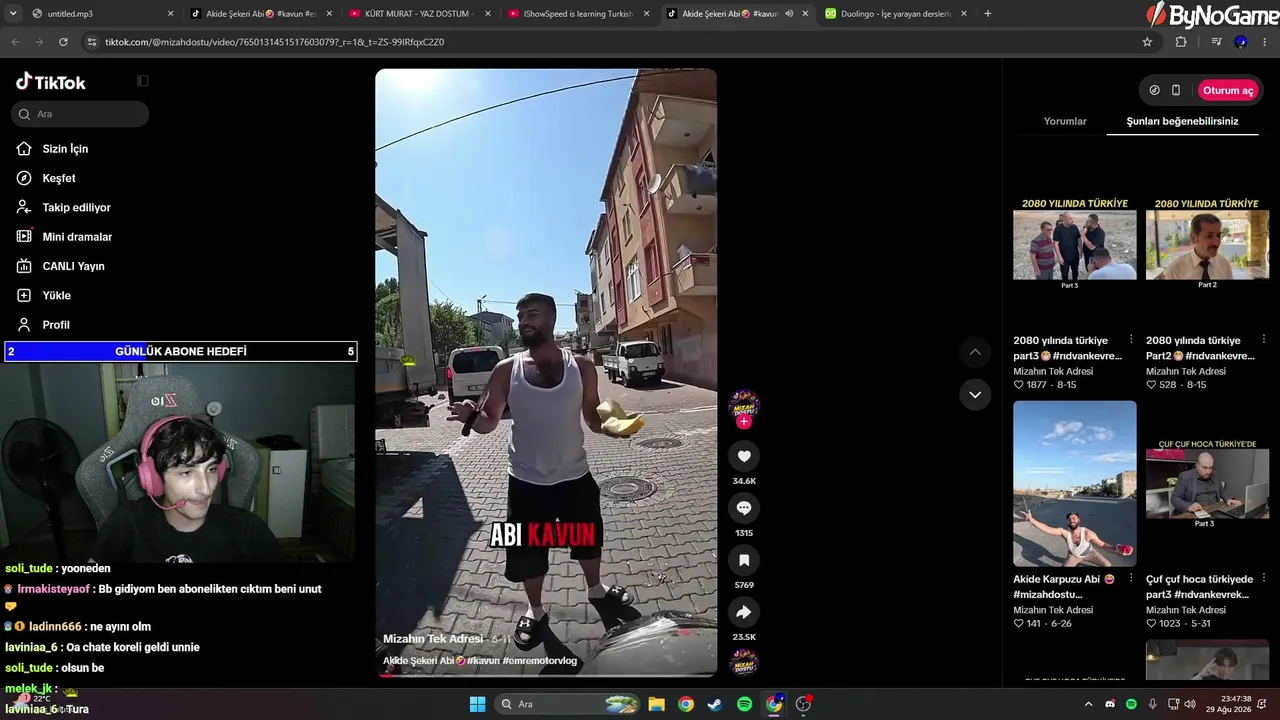Open the phone app icon in header
This screenshot has height=720, width=1280.
pyautogui.click(x=1176, y=90)
